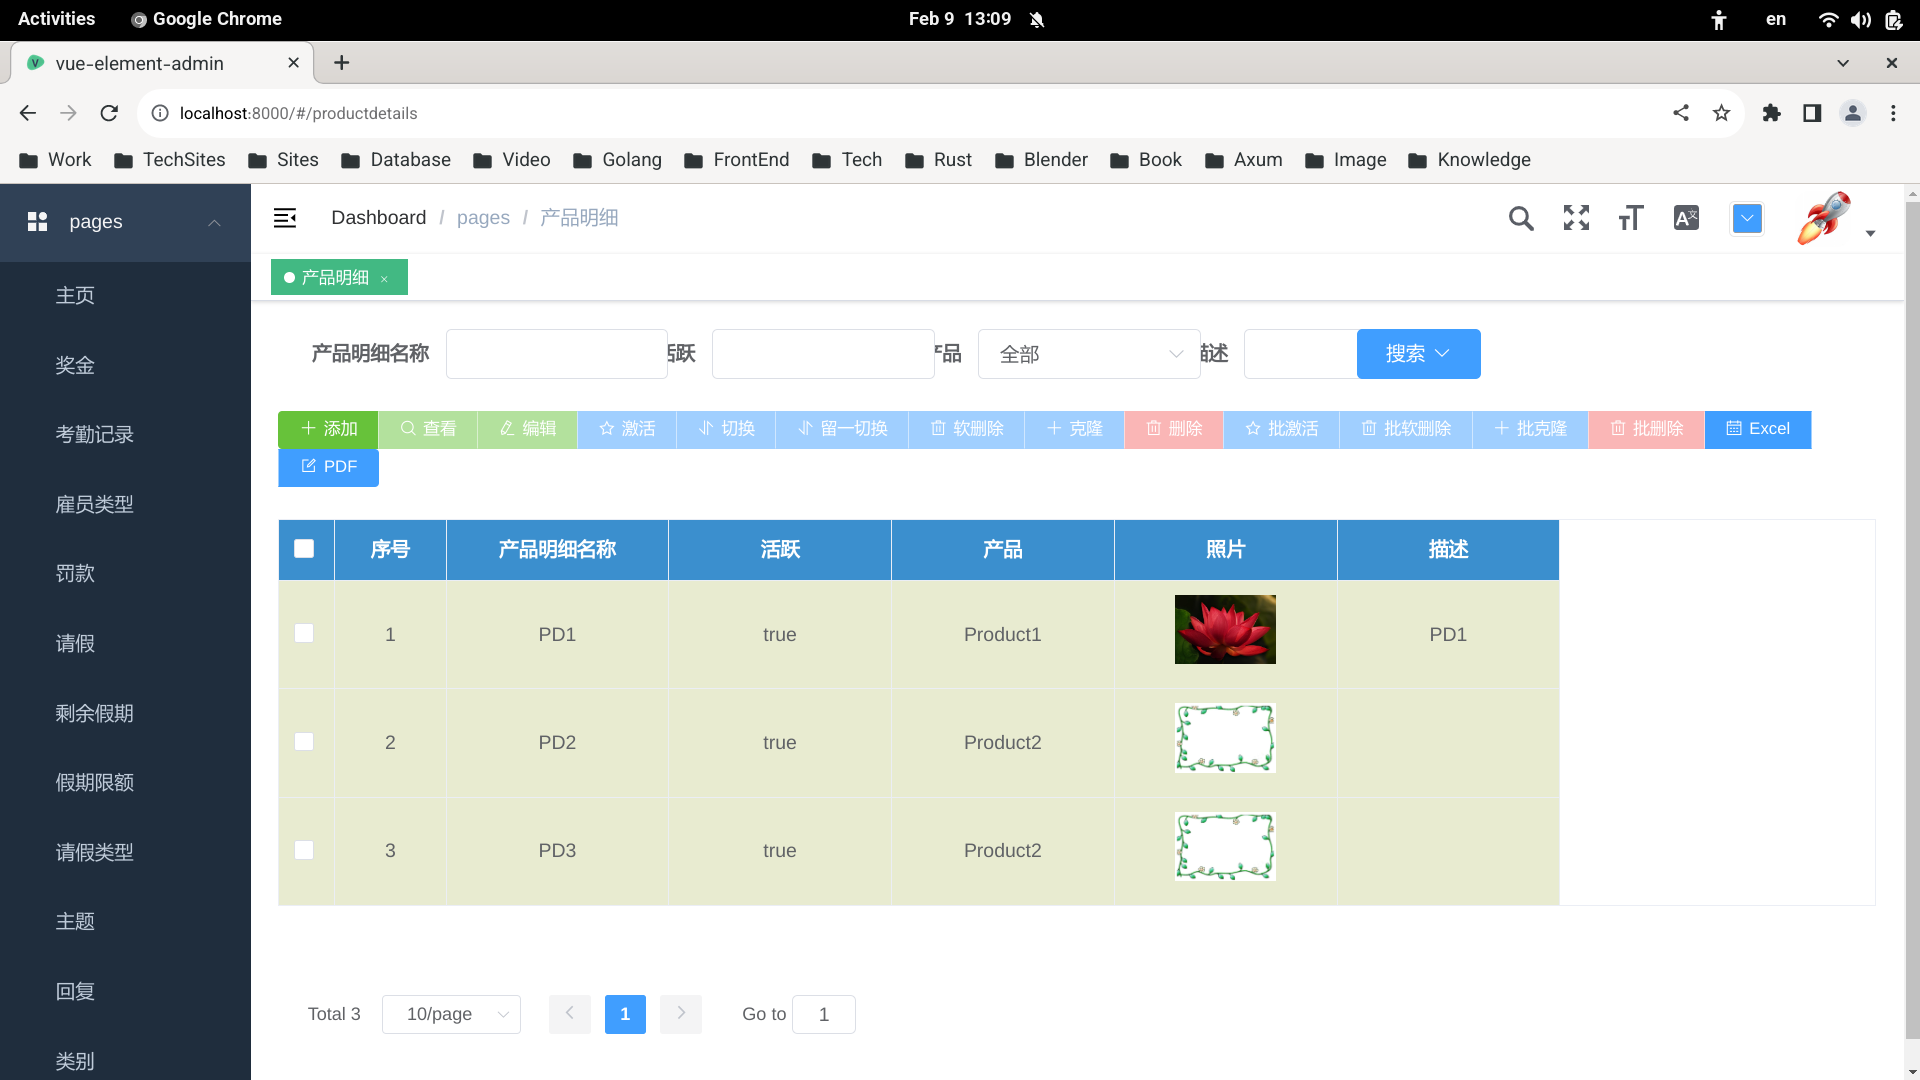This screenshot has width=1920, height=1080.
Task: Select the 主页 menu item
Action: 75,294
